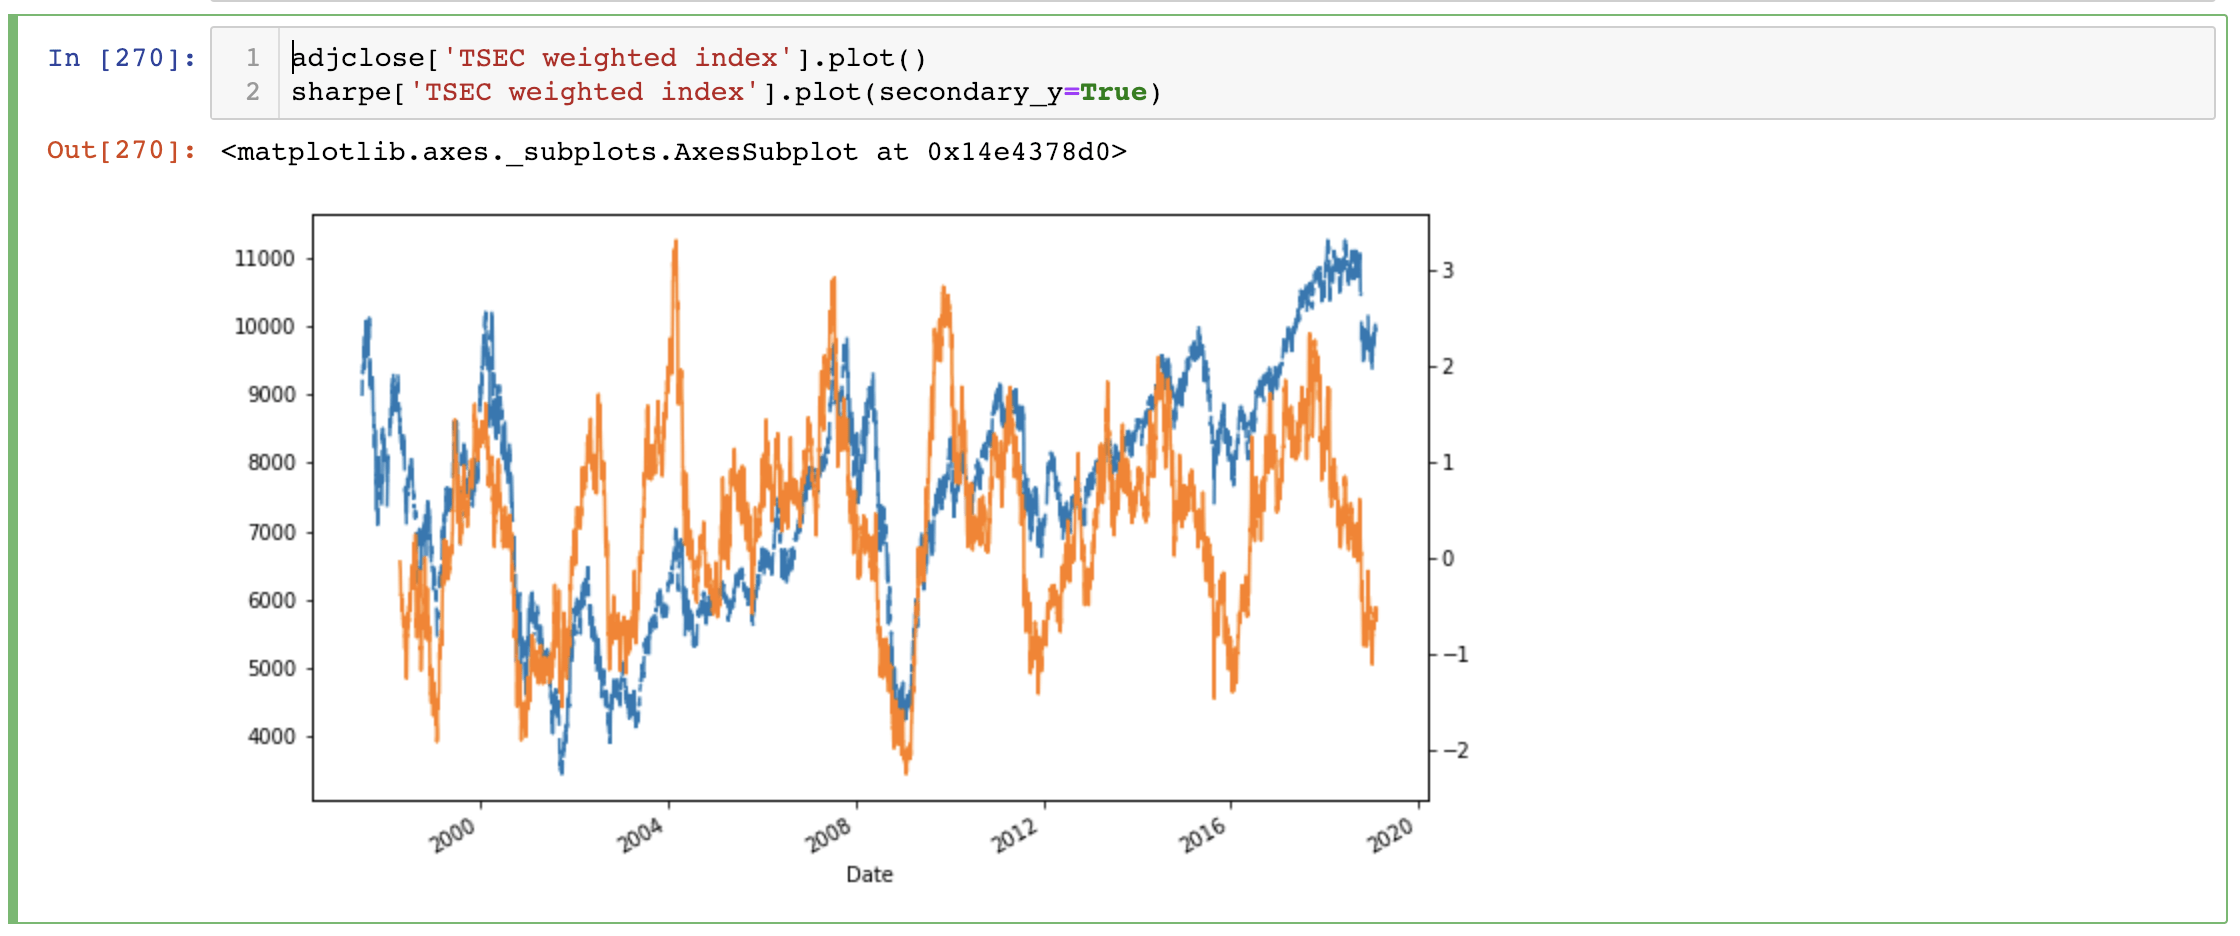
Task: Click the 7000 left axis label
Action: coord(271,532)
